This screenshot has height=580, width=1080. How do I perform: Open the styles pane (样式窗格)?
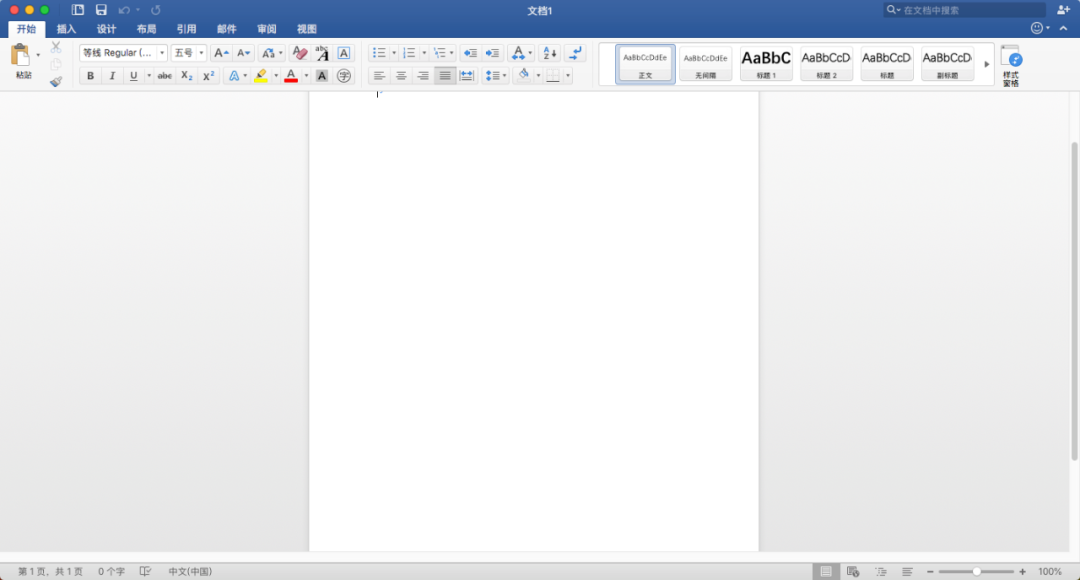(1011, 66)
